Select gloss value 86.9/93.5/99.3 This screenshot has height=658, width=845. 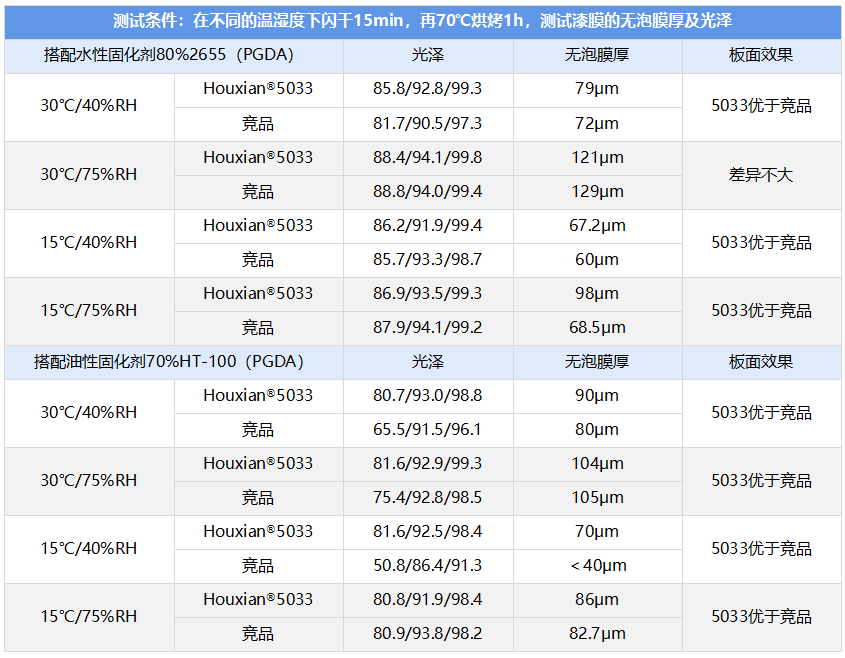click(x=428, y=294)
